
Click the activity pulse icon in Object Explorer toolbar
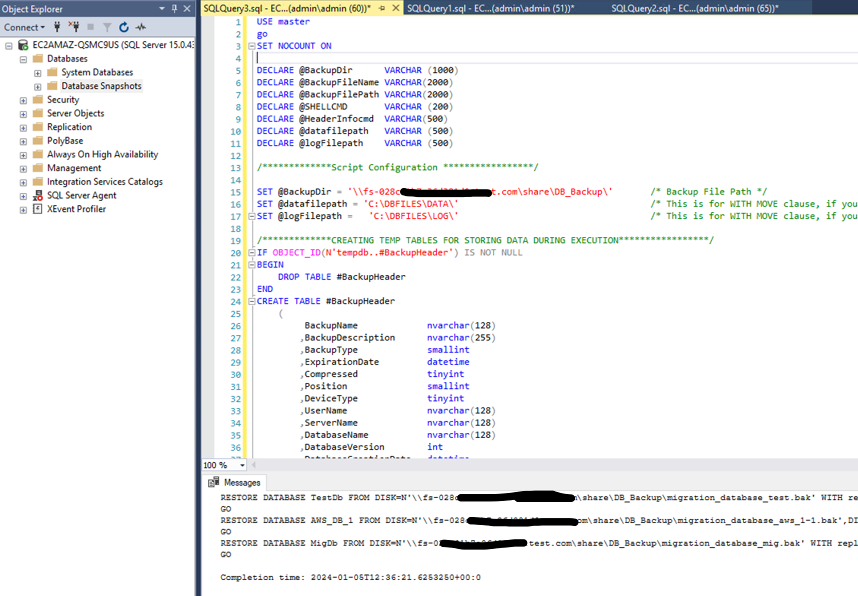(141, 27)
